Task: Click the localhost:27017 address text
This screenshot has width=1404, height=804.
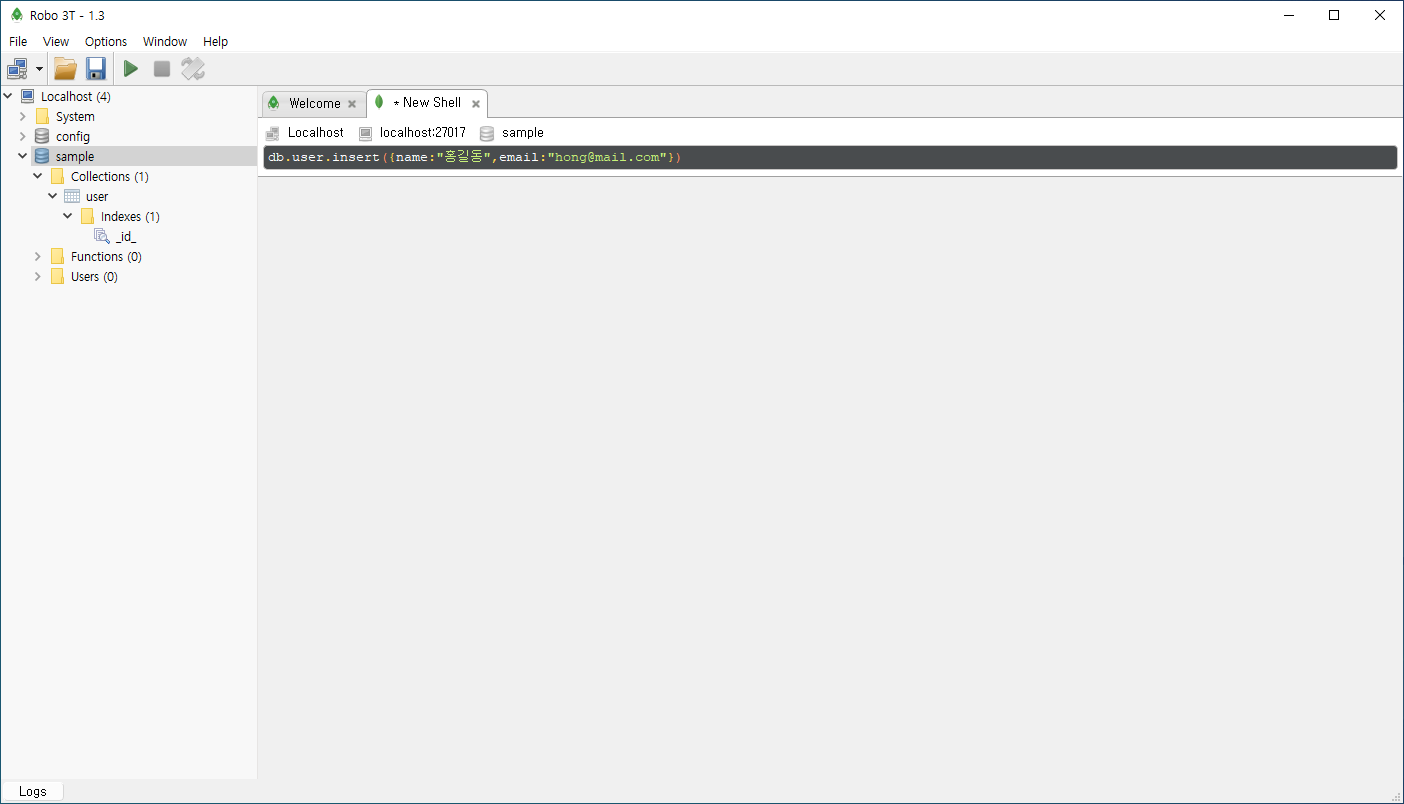Action: (423, 132)
